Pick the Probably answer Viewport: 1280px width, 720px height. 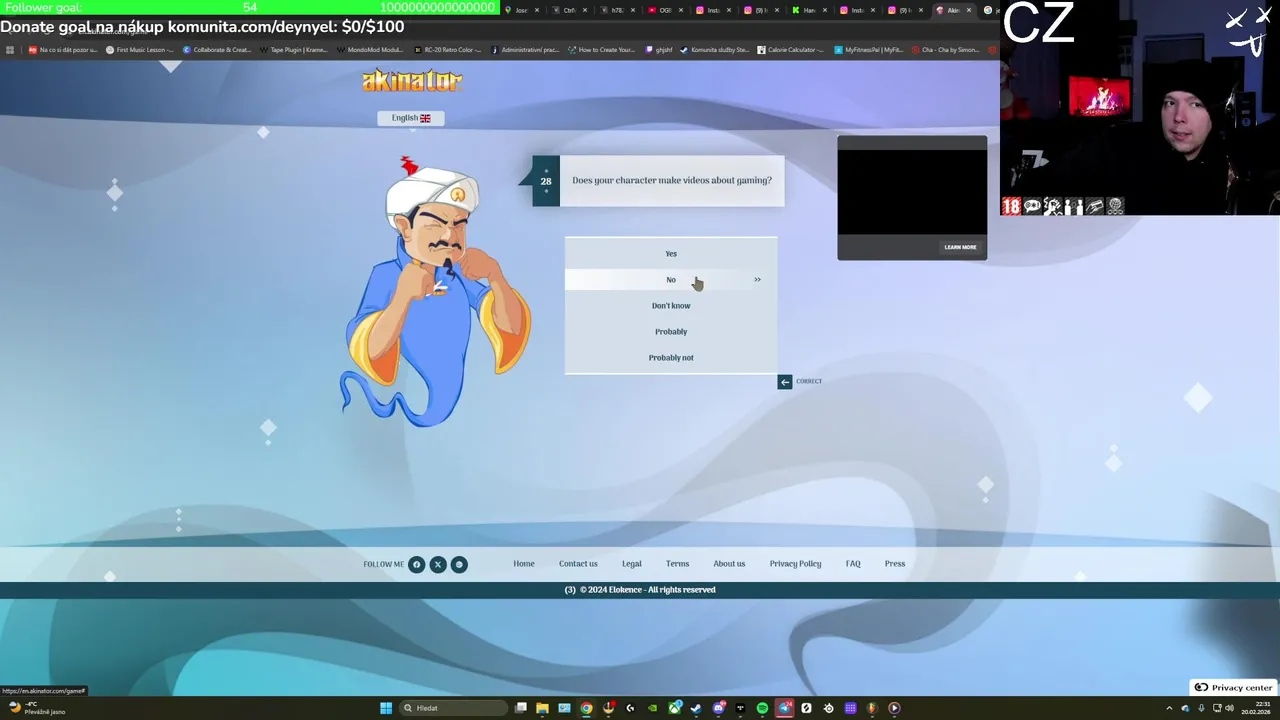(x=671, y=331)
